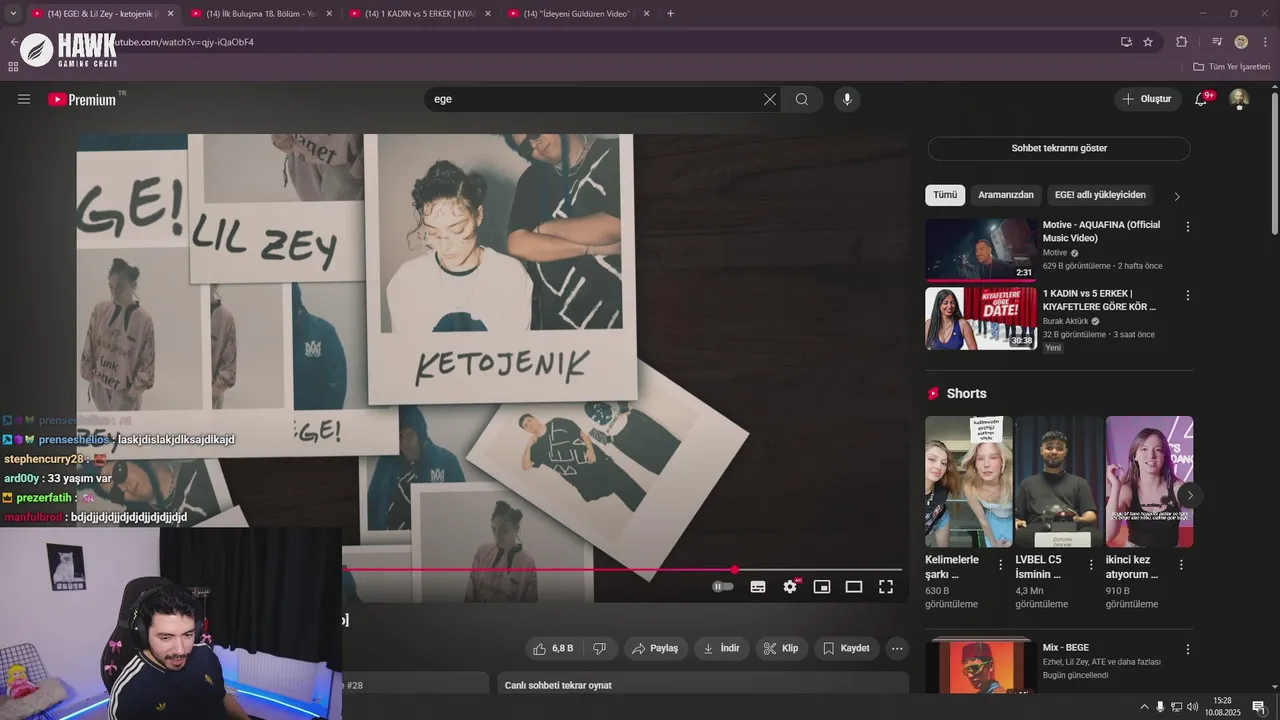The height and width of the screenshot is (720, 1280).
Task: Click the microphone tray icon
Action: (x=1160, y=707)
